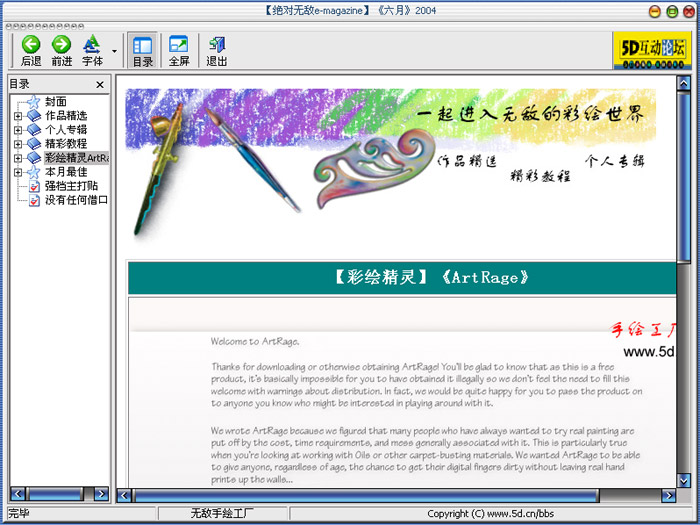Click the green 后退 back arrow
This screenshot has width=700, height=525.
tap(31, 45)
